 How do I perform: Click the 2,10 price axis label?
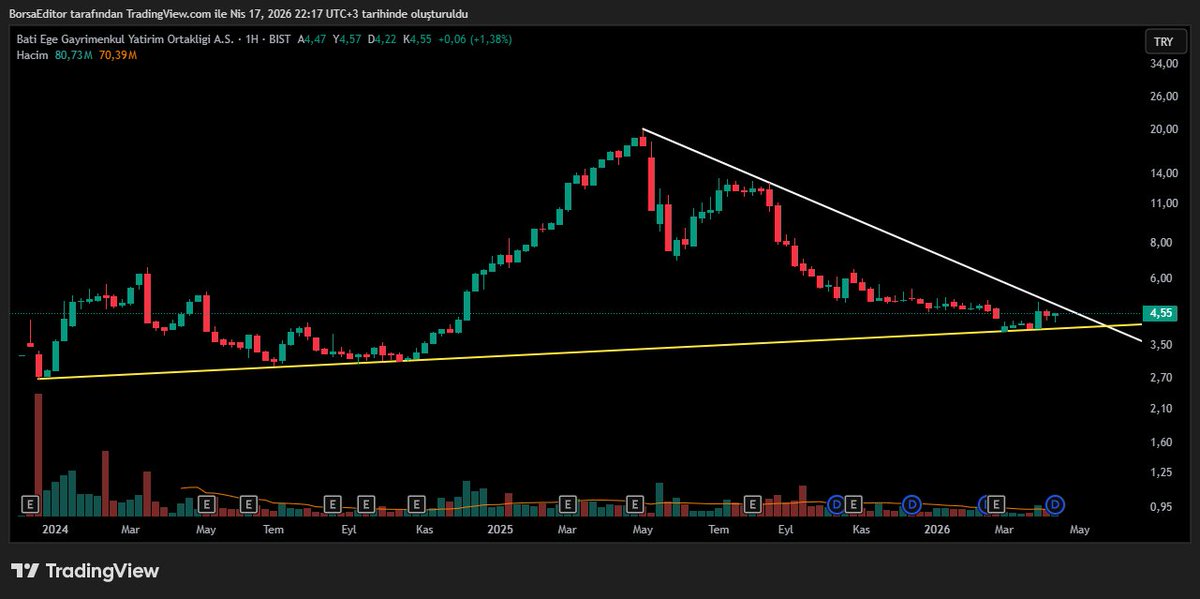click(x=1163, y=409)
